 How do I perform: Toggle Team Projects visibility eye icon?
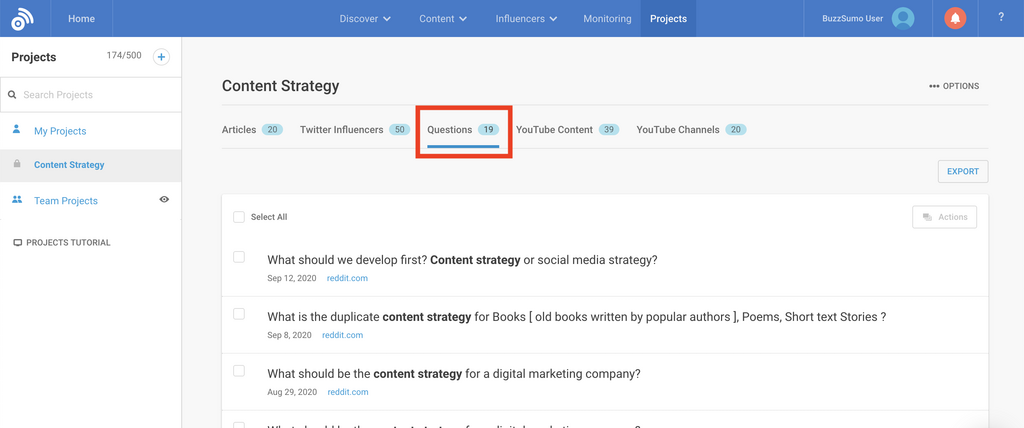pyautogui.click(x=164, y=200)
